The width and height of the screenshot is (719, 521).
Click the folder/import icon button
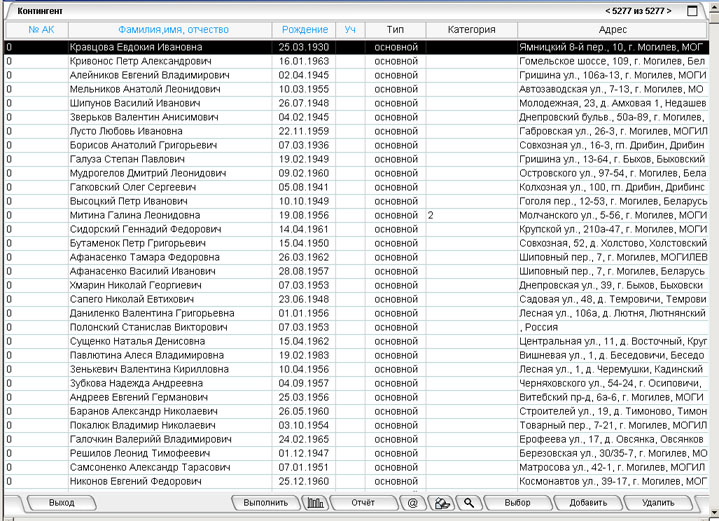click(x=442, y=503)
